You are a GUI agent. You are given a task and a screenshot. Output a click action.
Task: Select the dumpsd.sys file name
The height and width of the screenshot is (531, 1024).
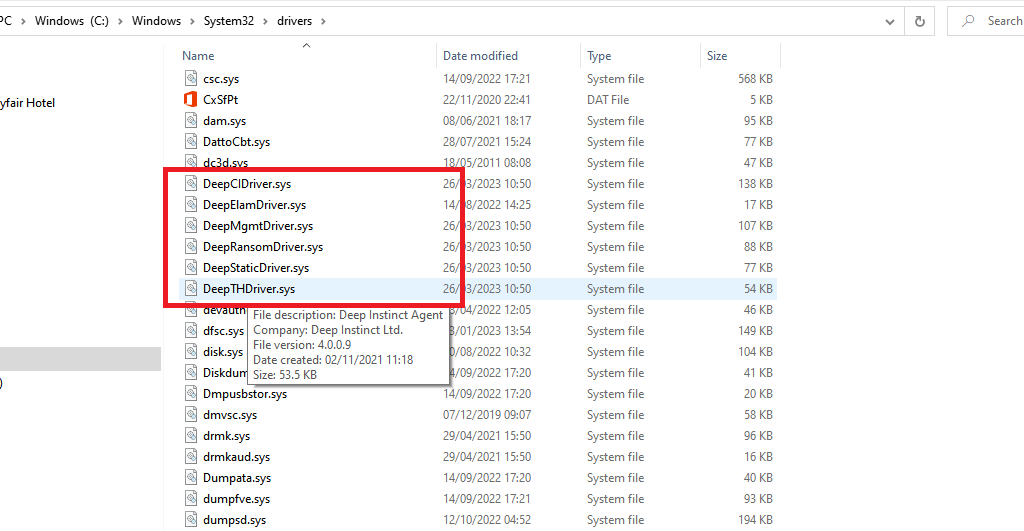[234, 520]
